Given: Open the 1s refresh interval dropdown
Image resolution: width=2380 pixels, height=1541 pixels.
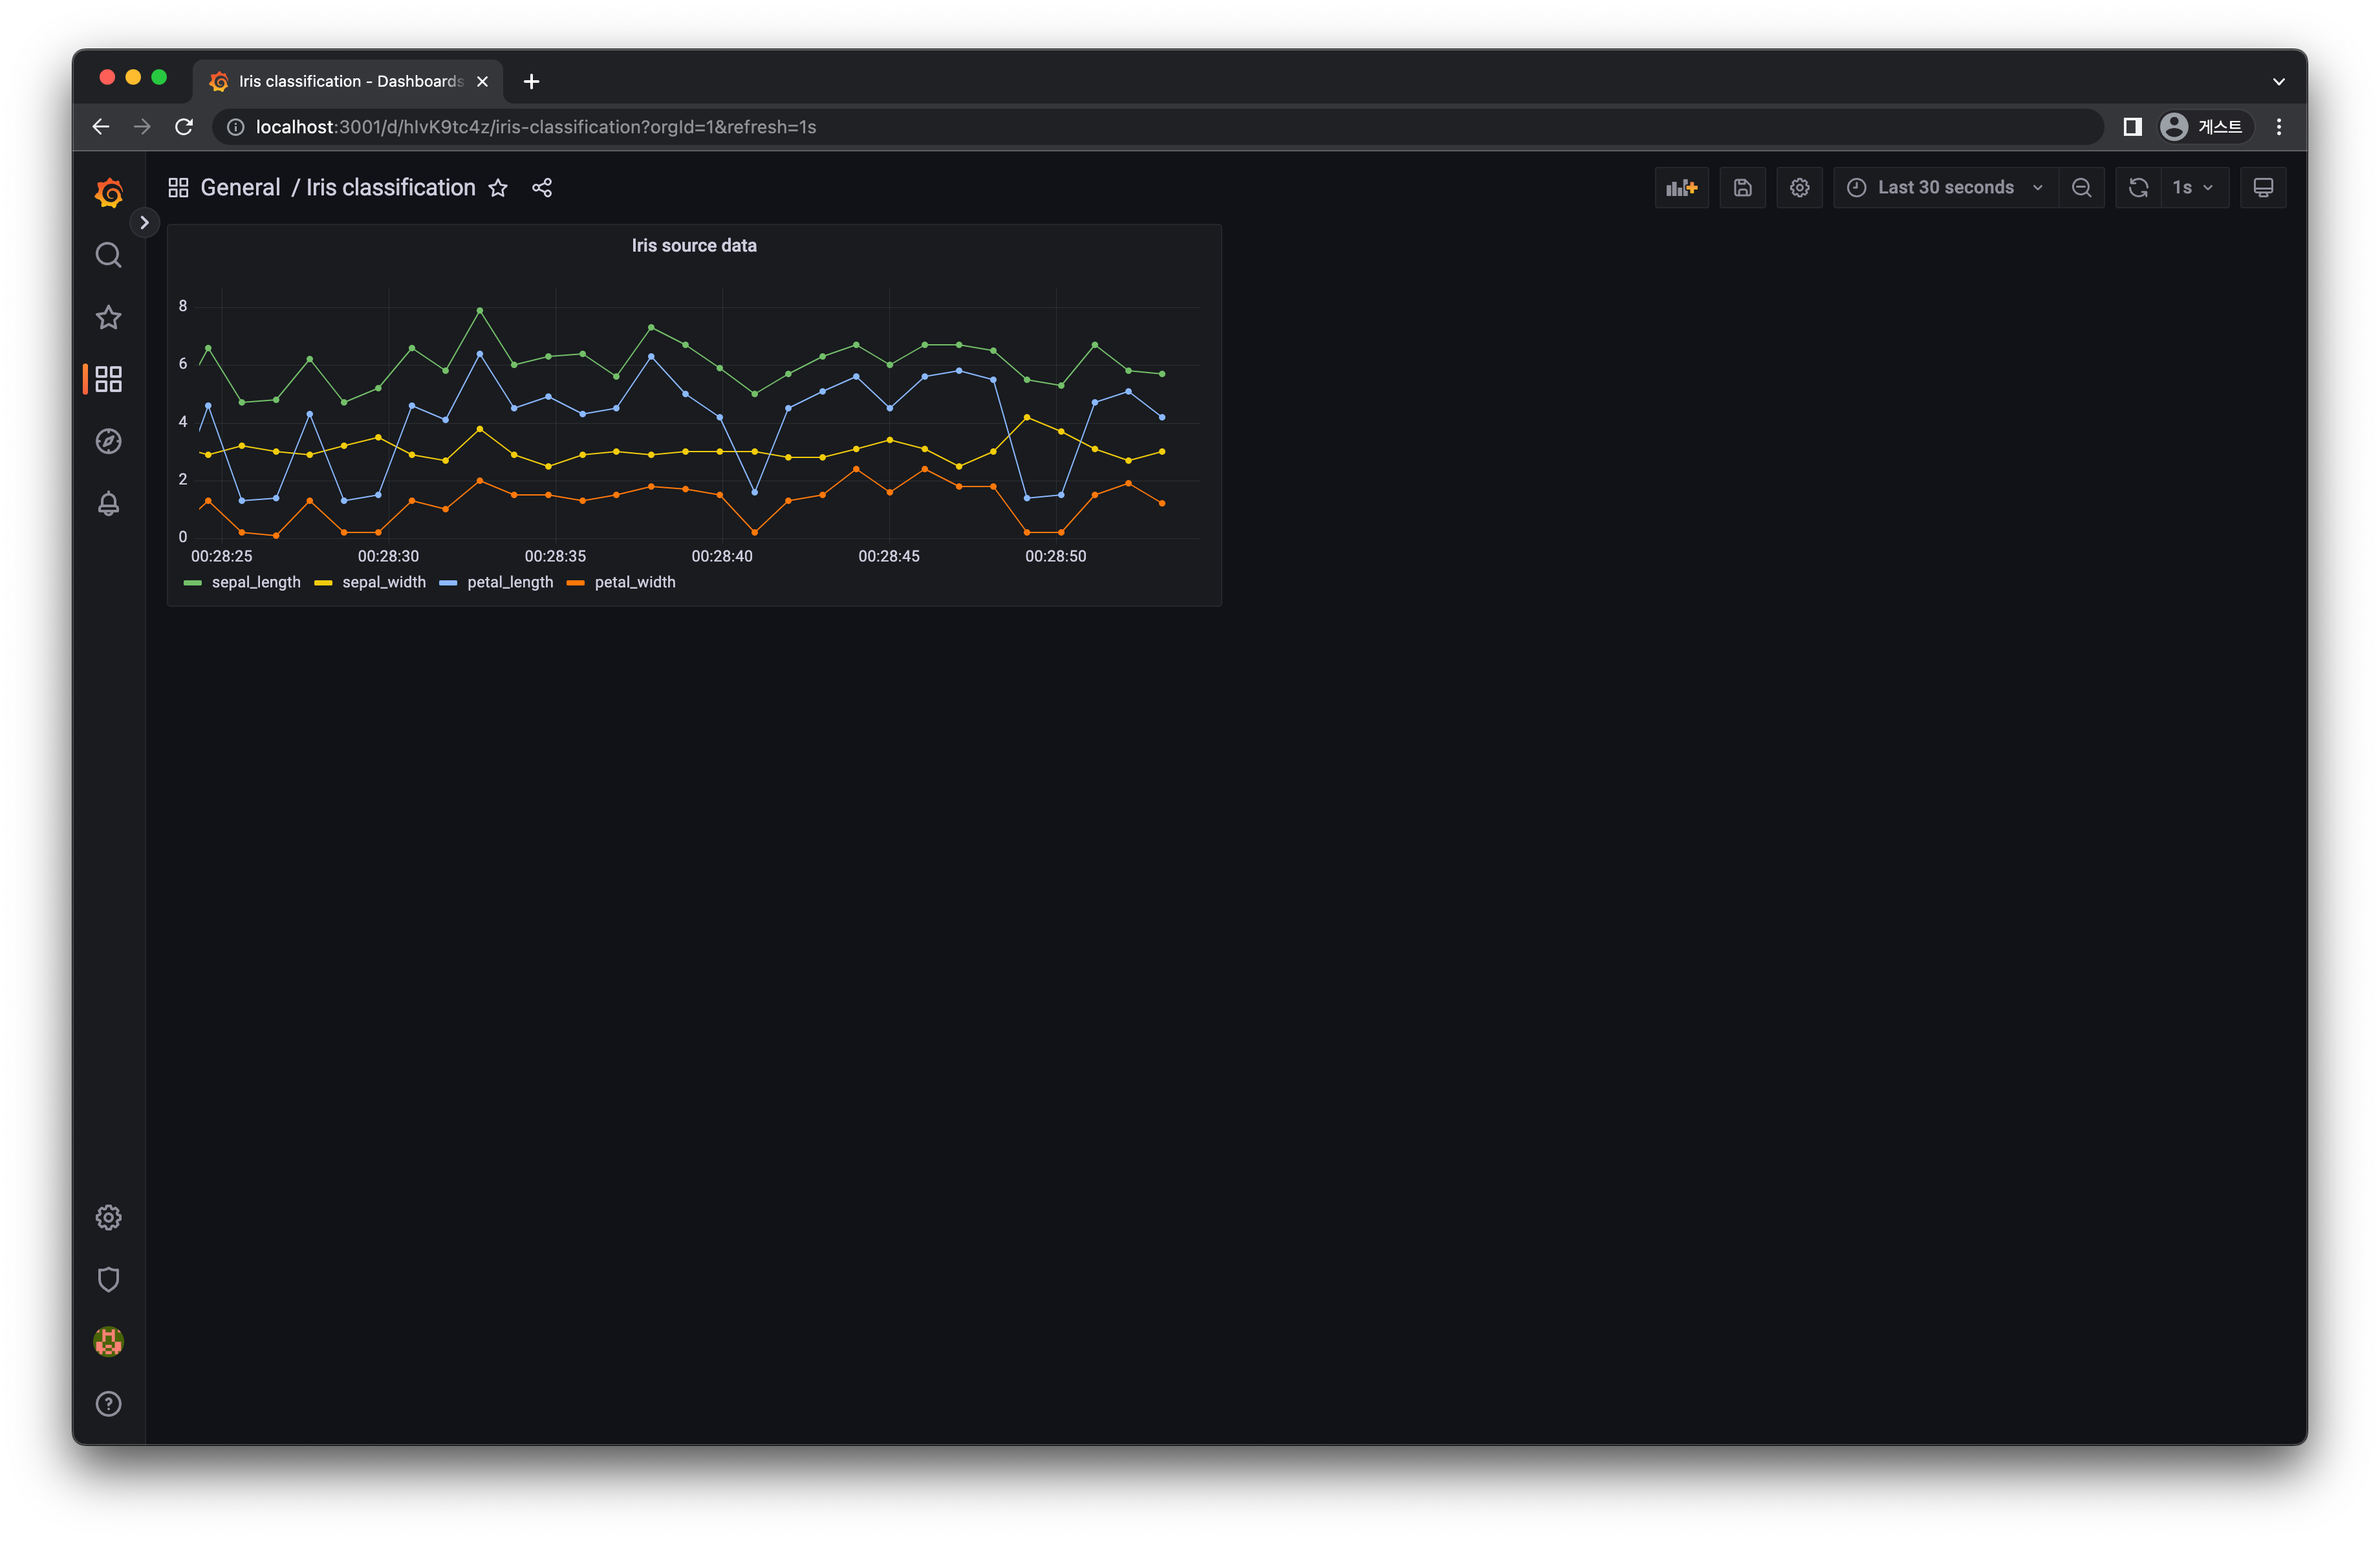Looking at the screenshot, I should (2194, 188).
